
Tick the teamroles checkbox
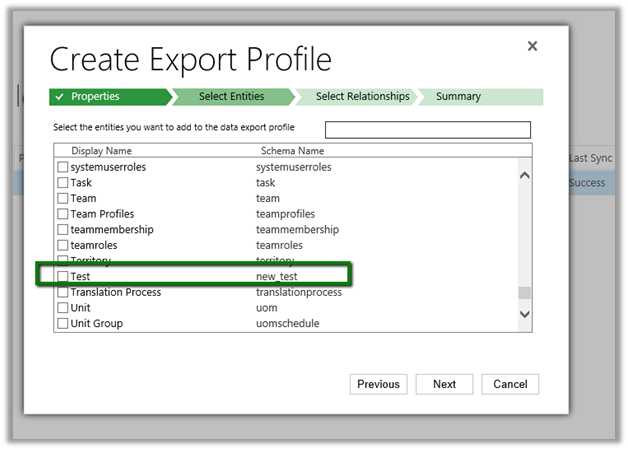pos(63,245)
